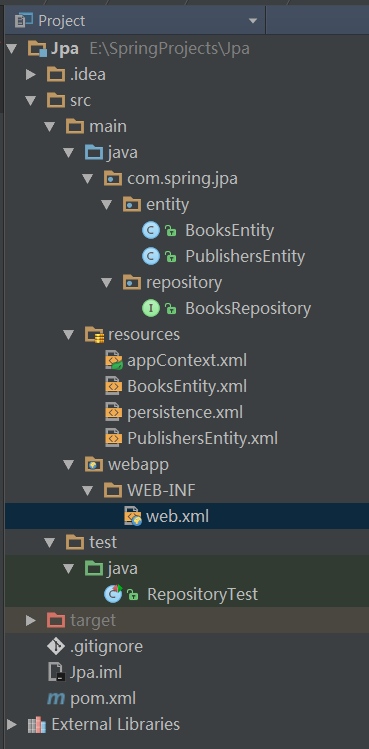Open the Project view dropdown arrow

(x=253, y=21)
